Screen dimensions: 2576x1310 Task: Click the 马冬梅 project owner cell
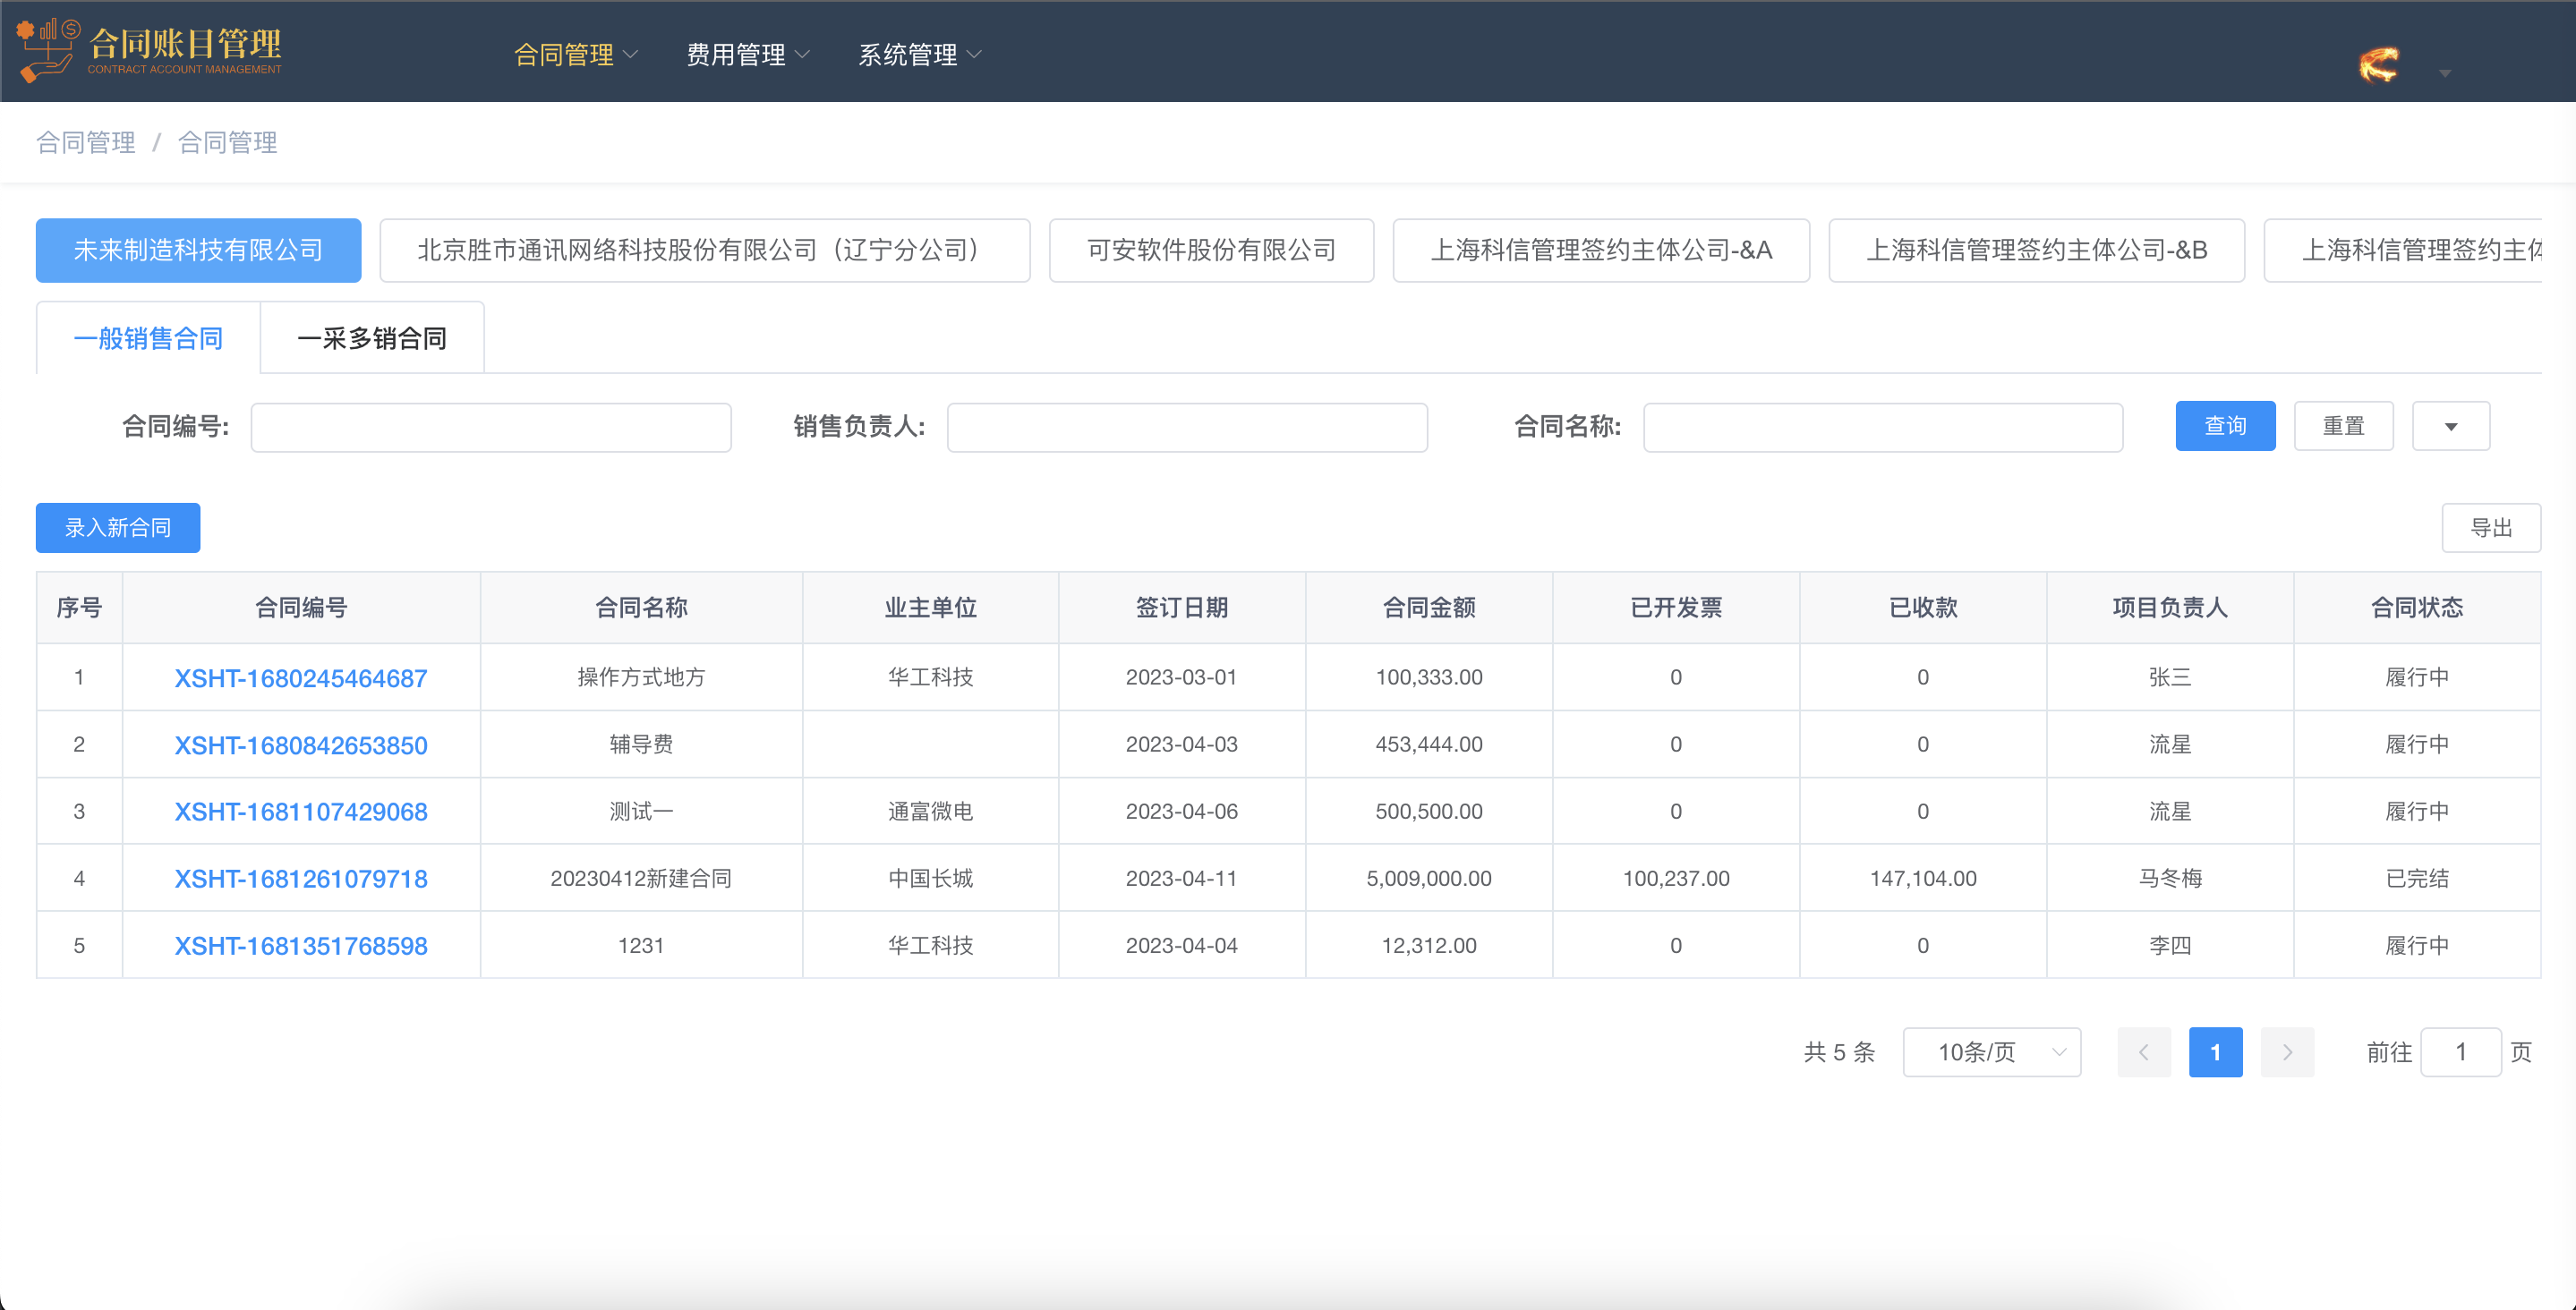pyautogui.click(x=2170, y=878)
